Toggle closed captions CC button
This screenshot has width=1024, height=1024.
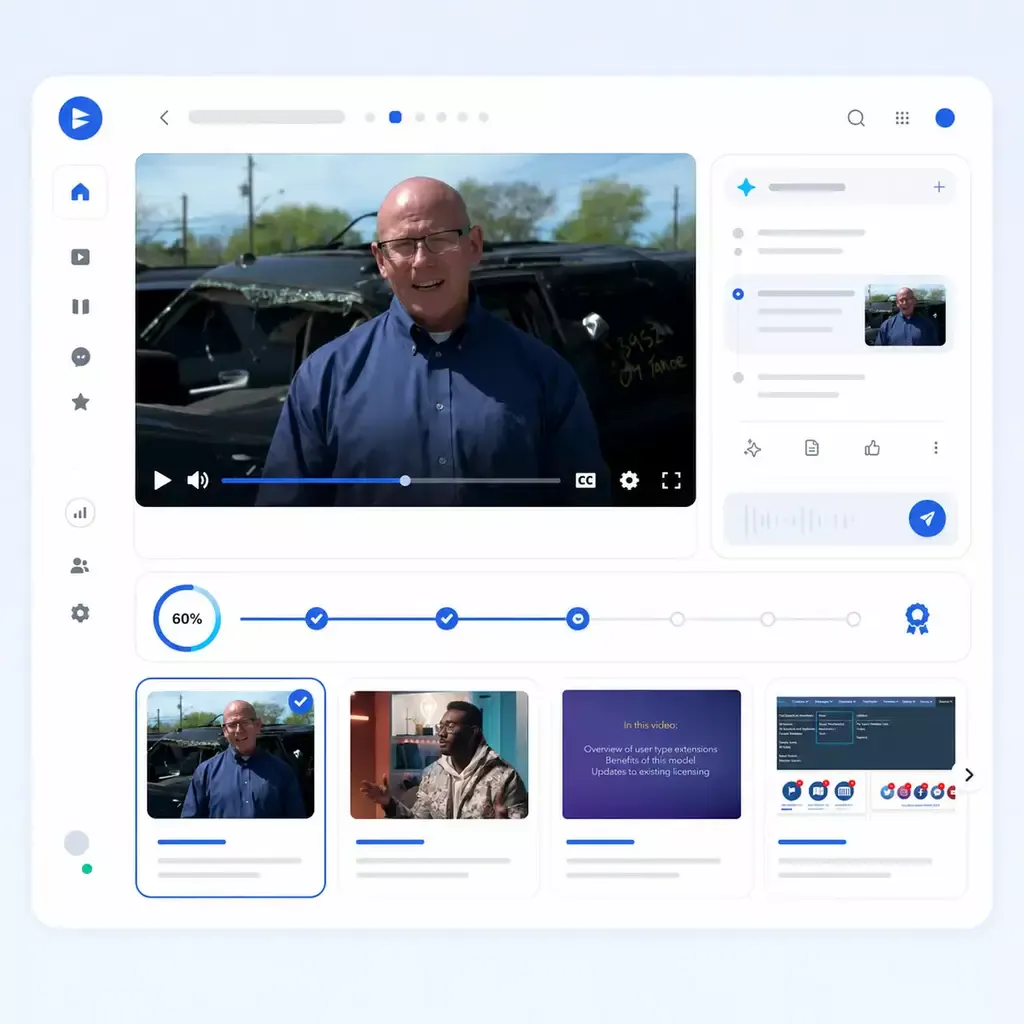[586, 481]
